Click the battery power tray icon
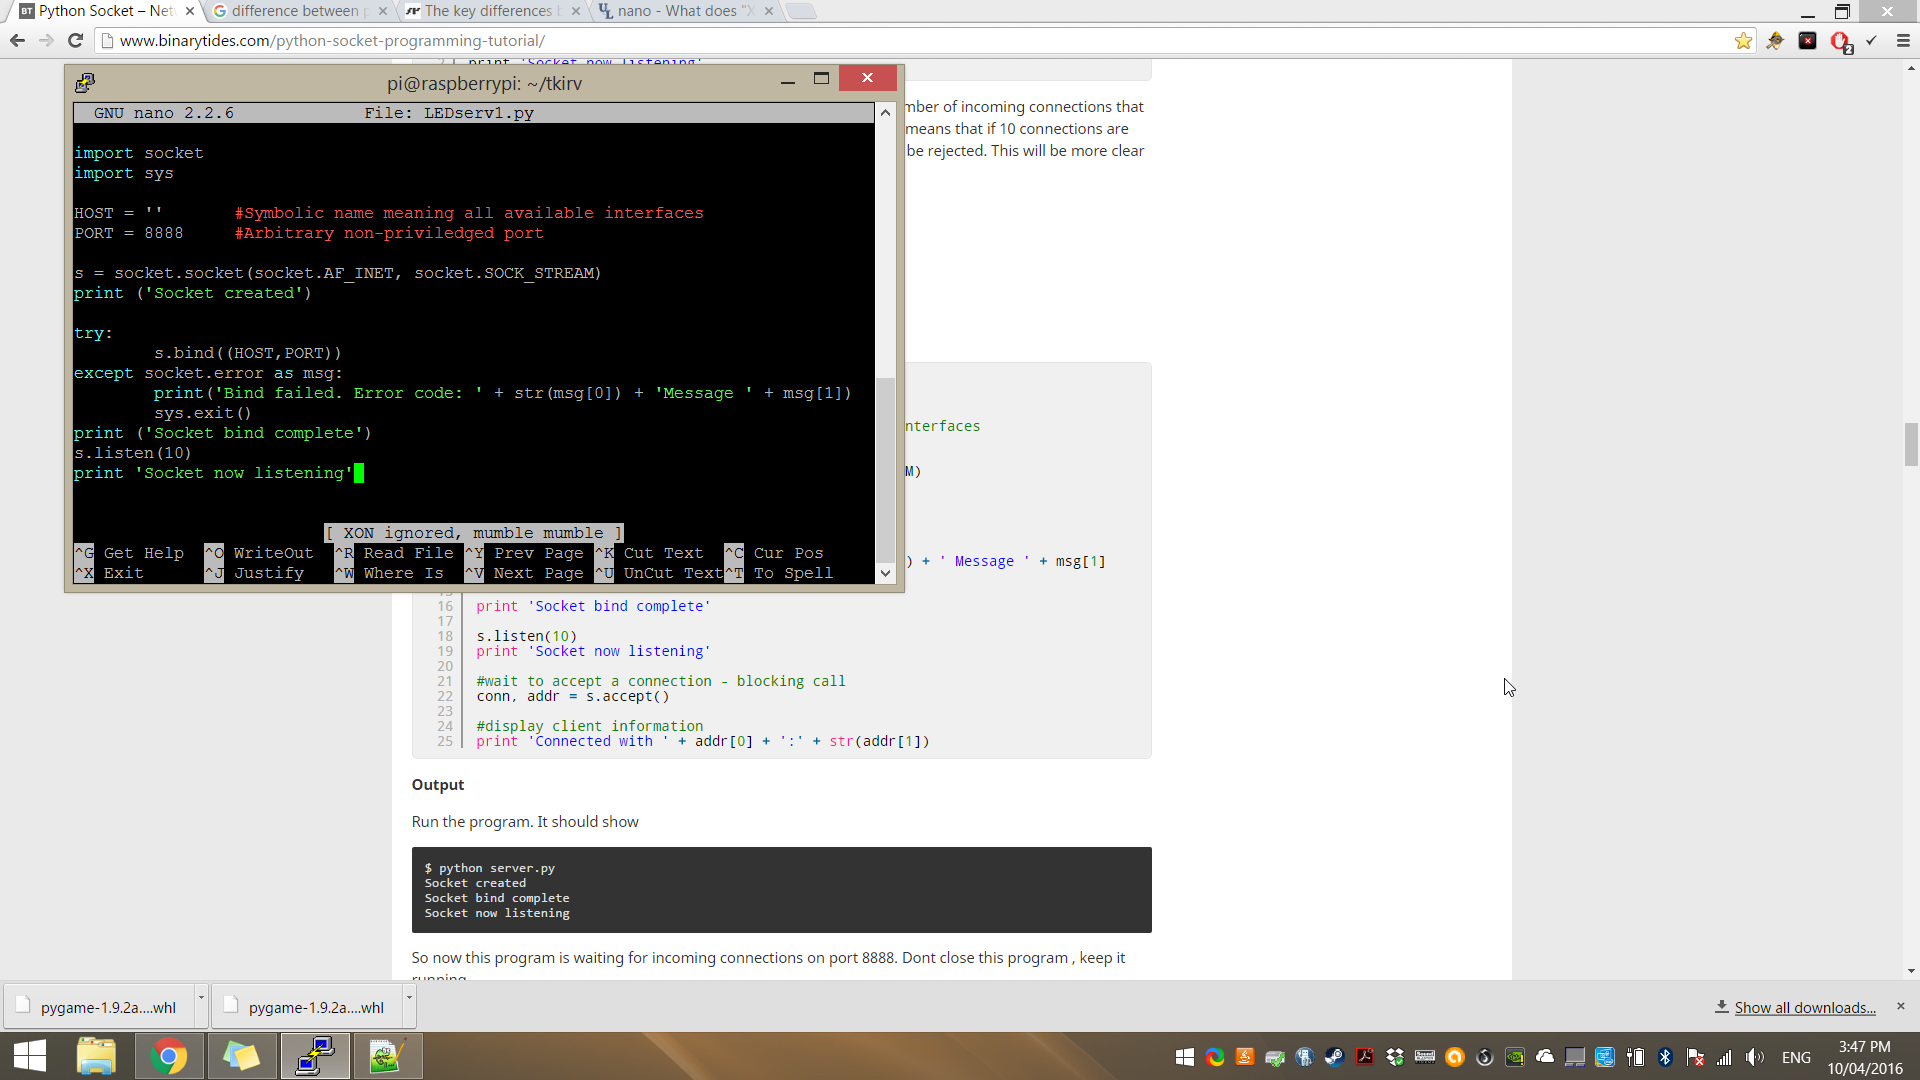The image size is (1920, 1080). click(x=1635, y=1056)
